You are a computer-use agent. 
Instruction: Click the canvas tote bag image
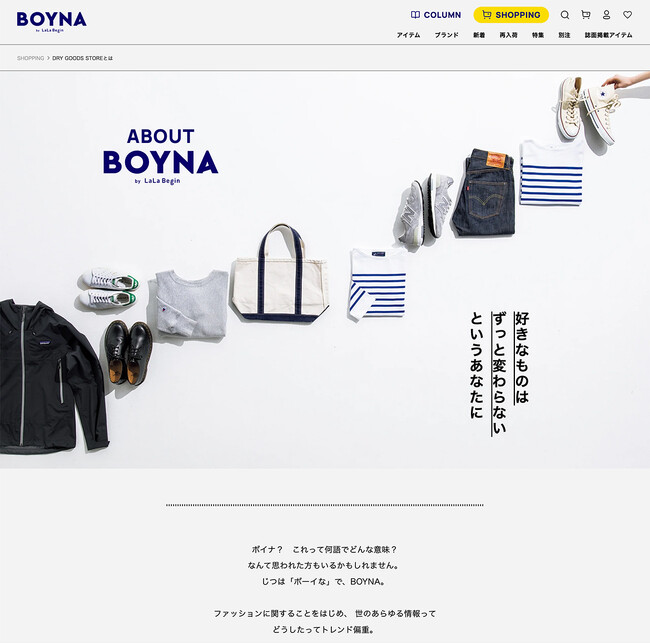click(x=280, y=274)
